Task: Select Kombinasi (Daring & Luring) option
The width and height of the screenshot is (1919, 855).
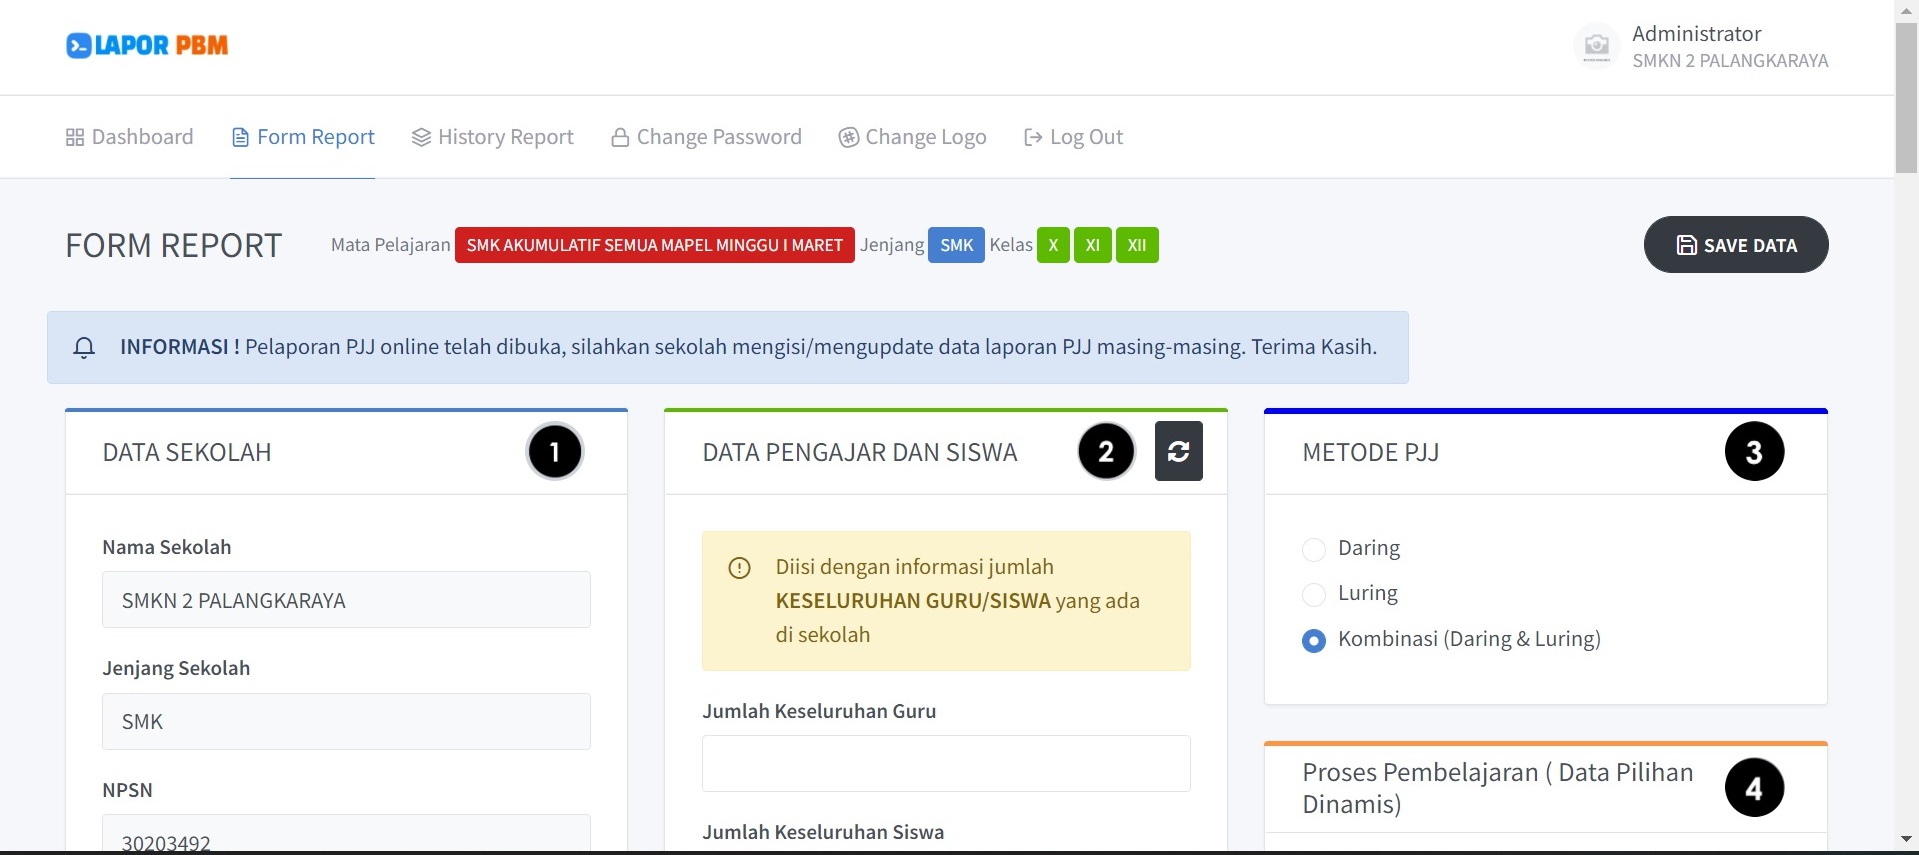Action: pos(1314,640)
